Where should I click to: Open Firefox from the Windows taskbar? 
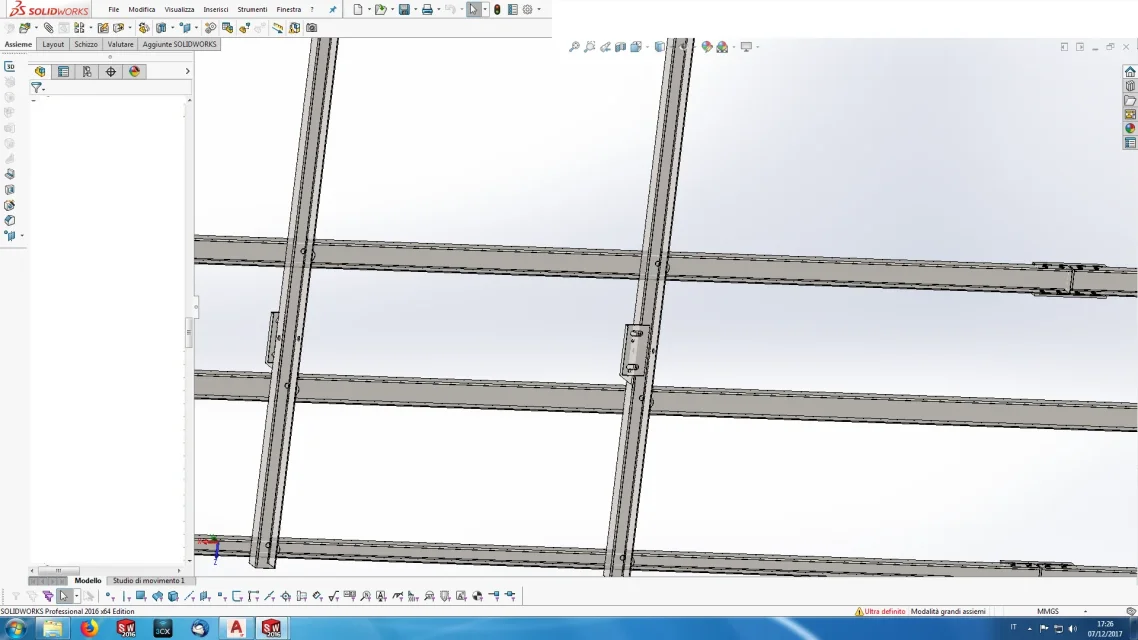point(89,628)
